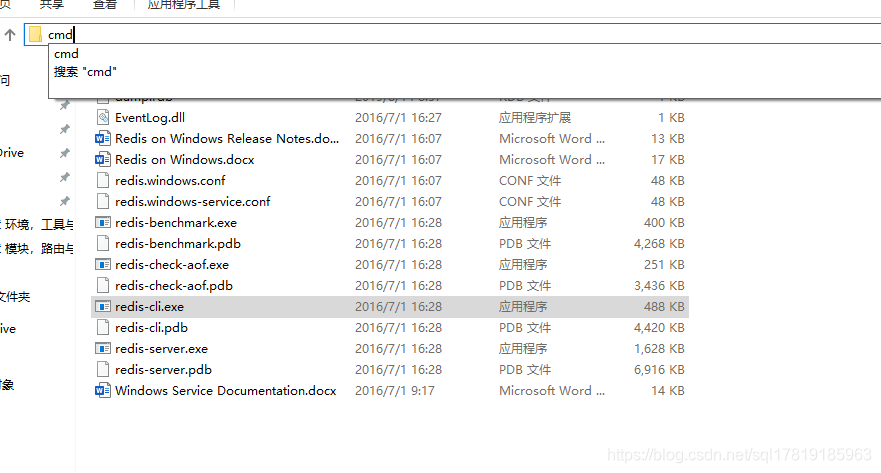Select the EventLog.dll file name
Viewport: 881px width, 473px height.
point(150,117)
